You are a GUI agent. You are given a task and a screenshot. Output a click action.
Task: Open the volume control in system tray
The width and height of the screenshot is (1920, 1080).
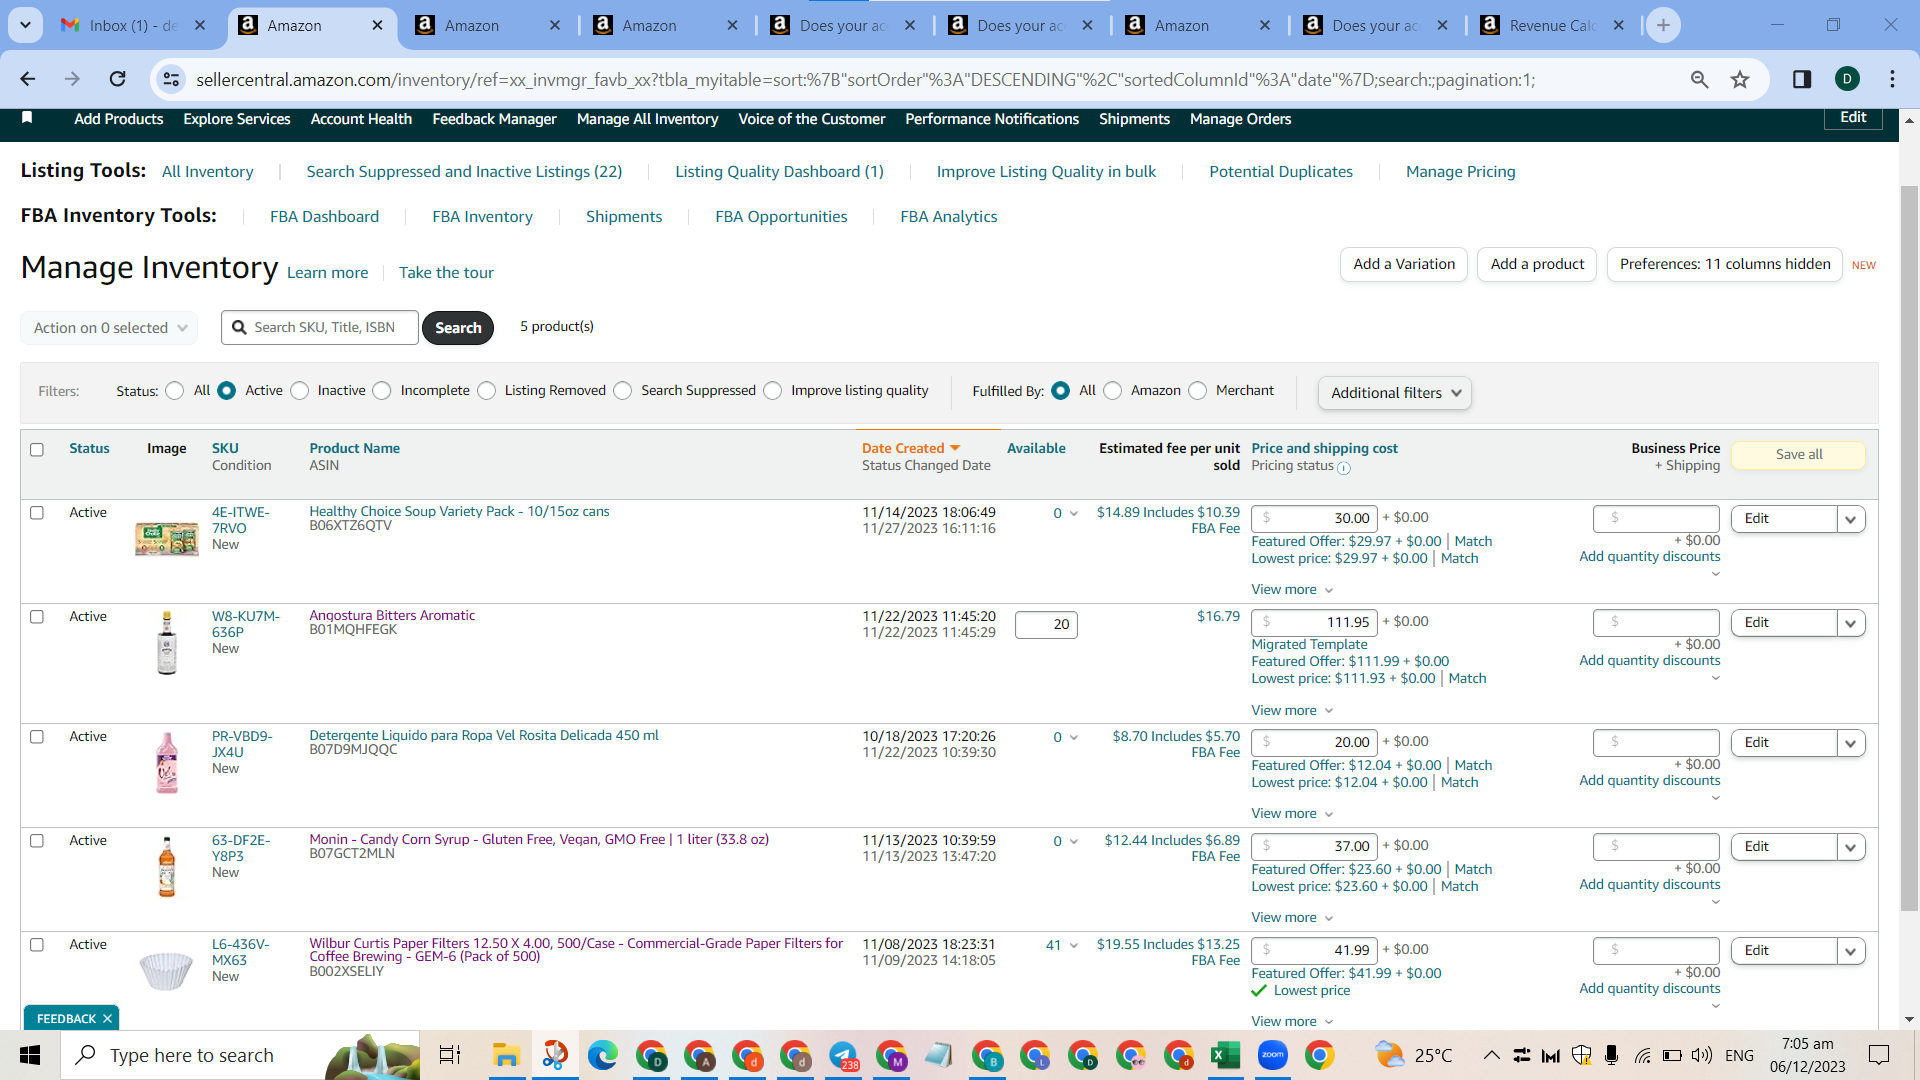click(x=1701, y=1055)
